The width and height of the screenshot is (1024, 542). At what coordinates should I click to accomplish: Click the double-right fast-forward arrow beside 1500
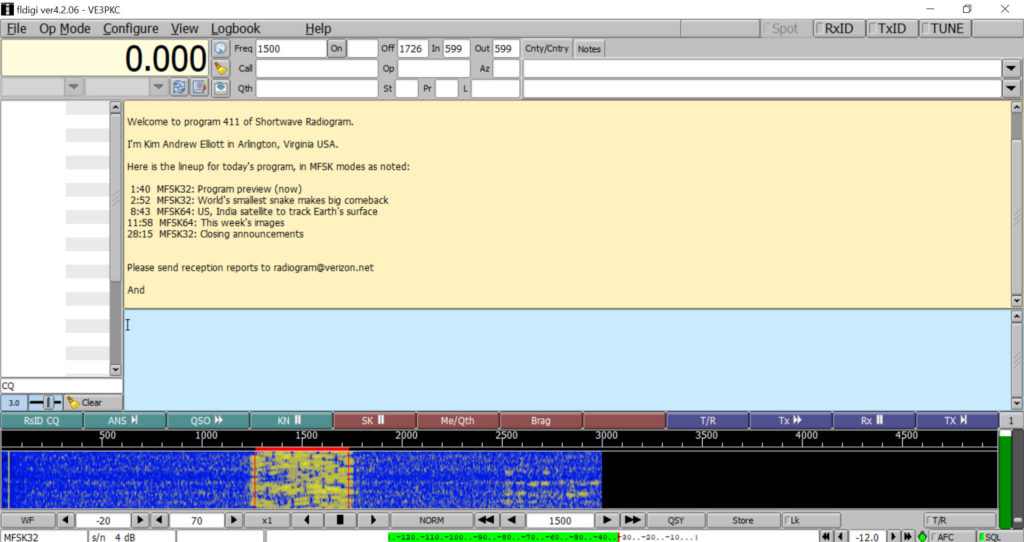click(632, 520)
